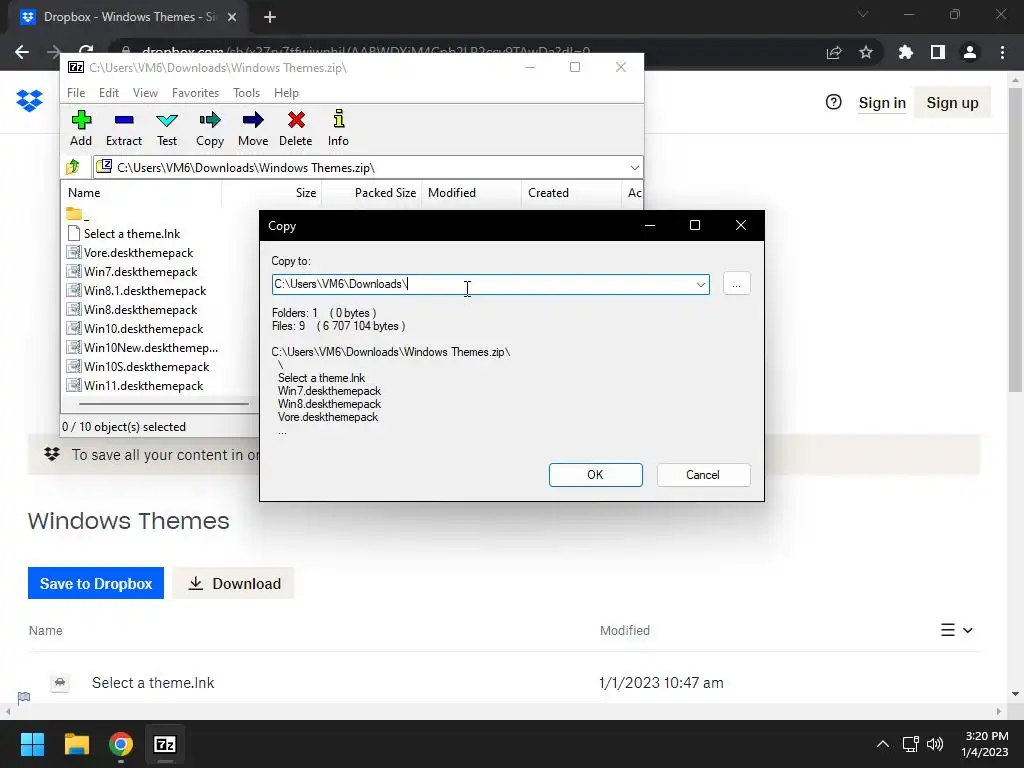This screenshot has width=1024, height=768.
Task: Open the network status tray icon
Action: point(910,744)
